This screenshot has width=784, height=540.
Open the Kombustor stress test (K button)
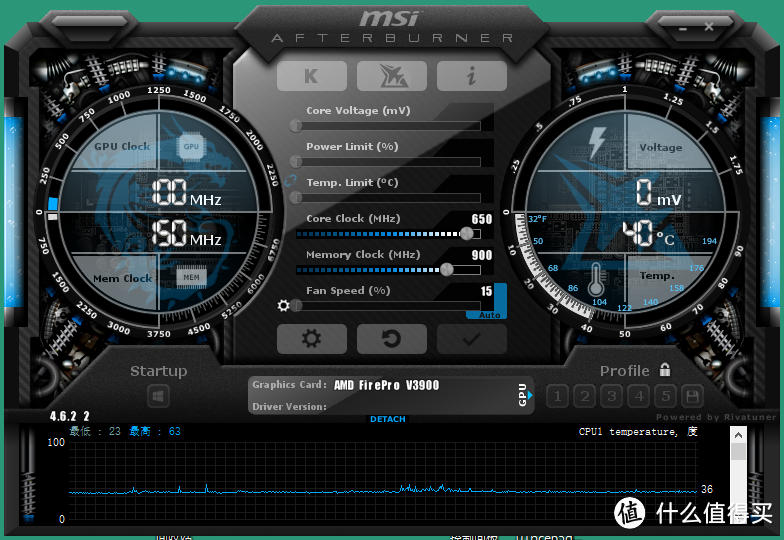coord(311,76)
